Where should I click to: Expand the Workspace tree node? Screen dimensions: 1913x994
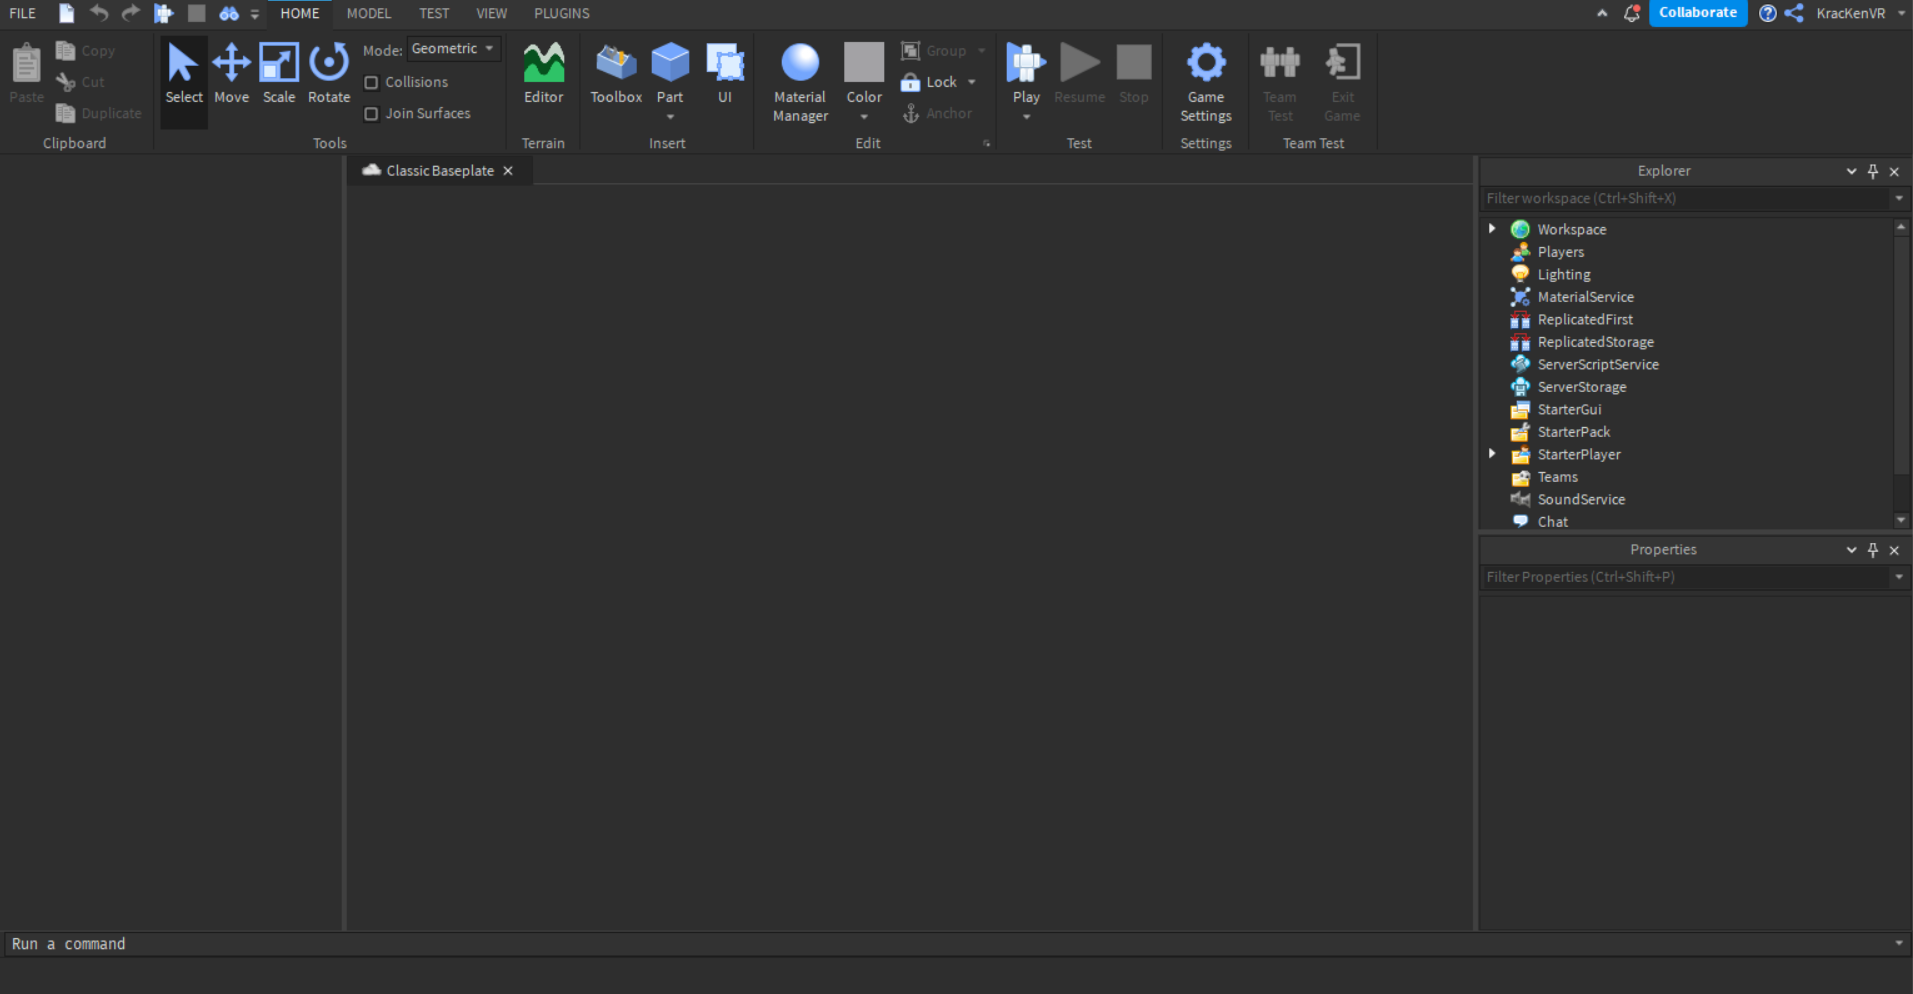click(x=1492, y=229)
